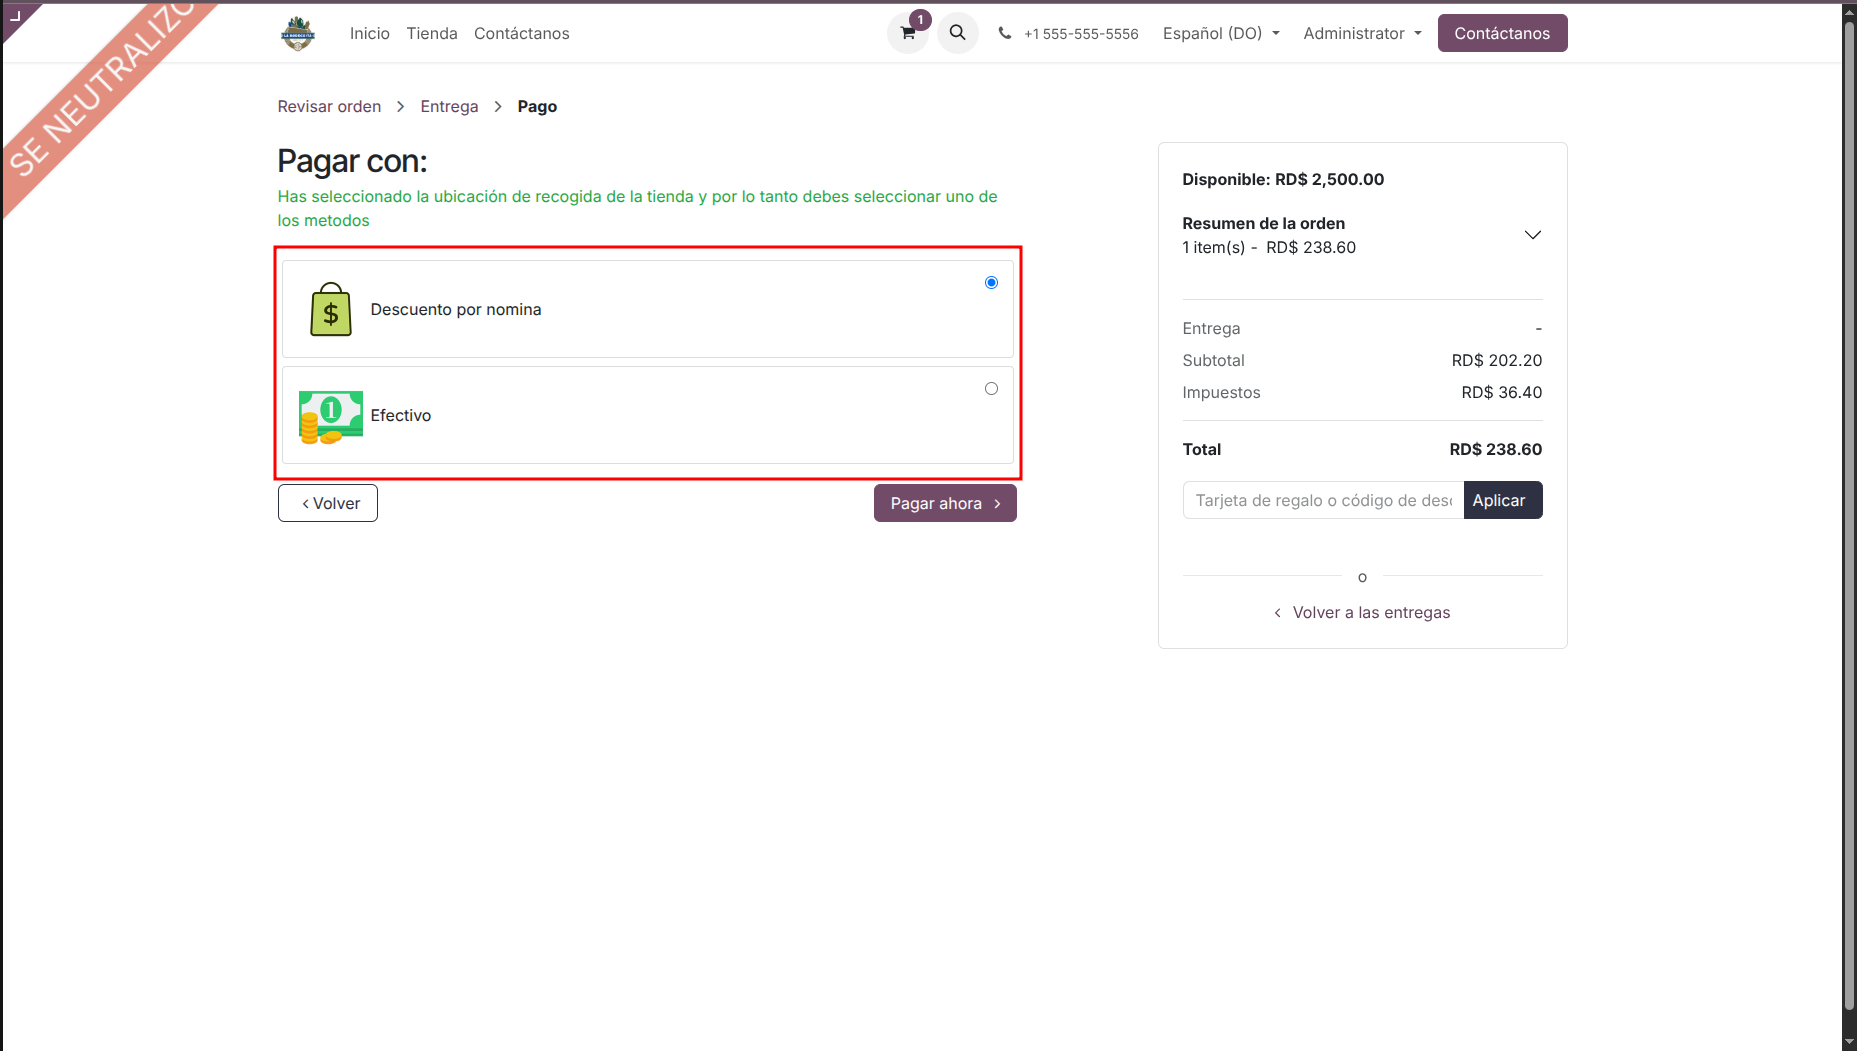The image size is (1857, 1051).
Task: Click the Revisar orden breadcrumb
Action: pos(329,106)
